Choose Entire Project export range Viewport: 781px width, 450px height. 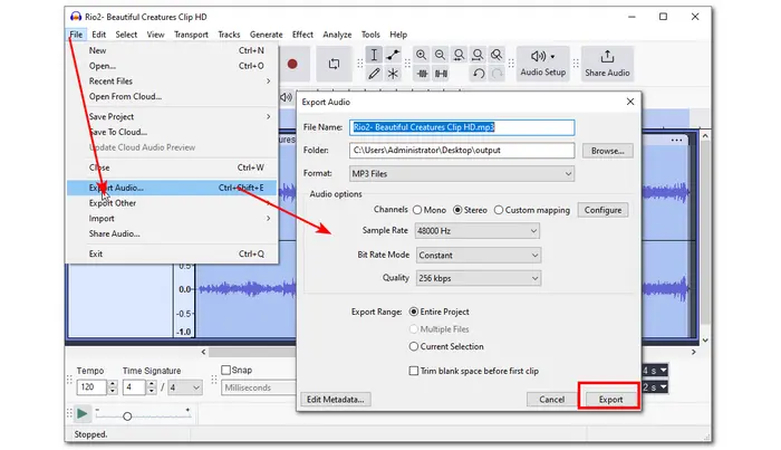(x=439, y=312)
